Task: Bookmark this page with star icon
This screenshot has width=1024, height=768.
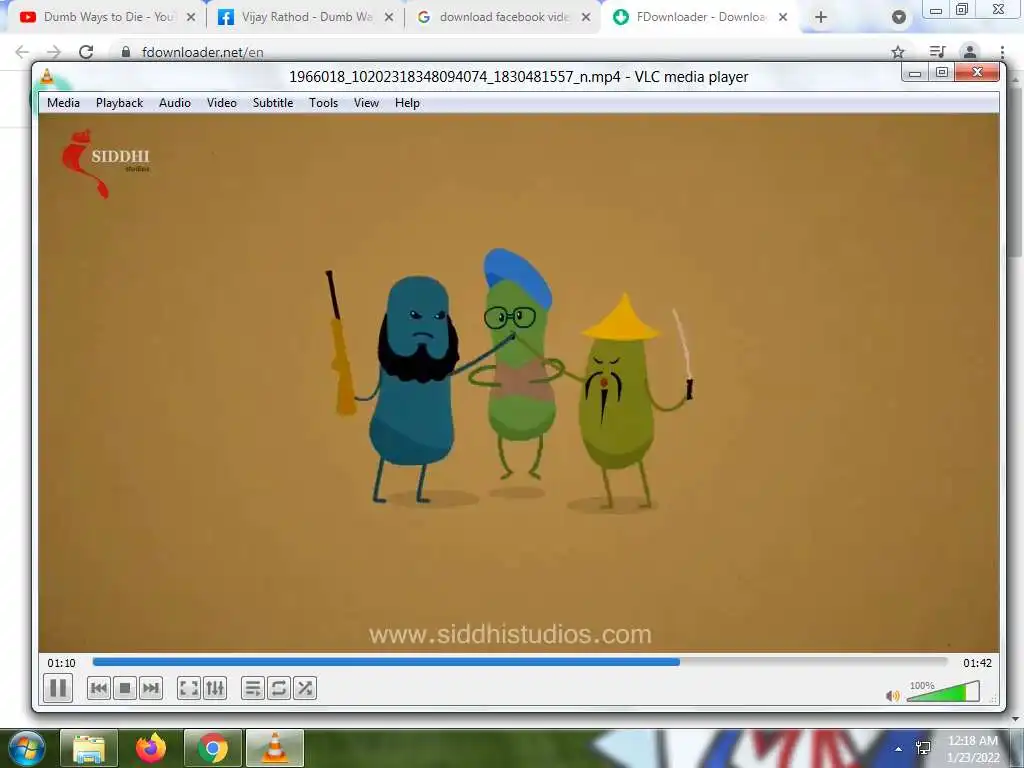Action: coord(898,52)
